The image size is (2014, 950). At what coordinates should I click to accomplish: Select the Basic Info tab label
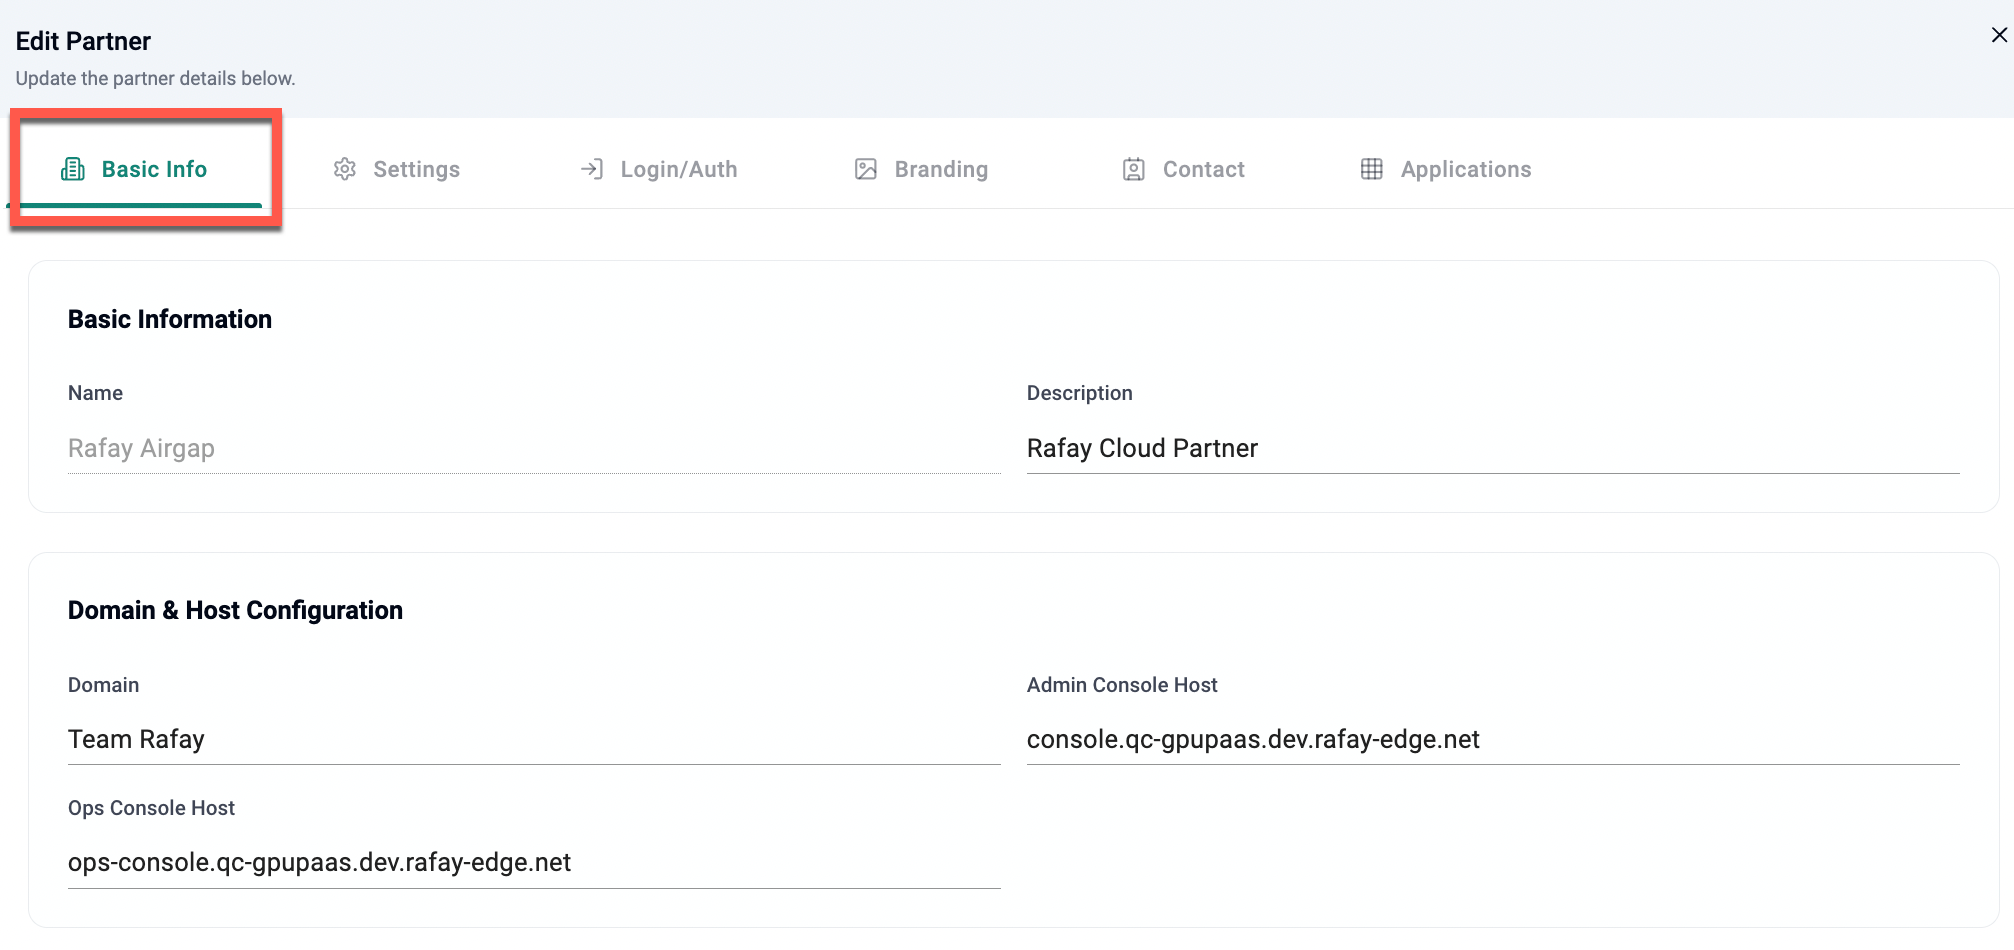(154, 169)
